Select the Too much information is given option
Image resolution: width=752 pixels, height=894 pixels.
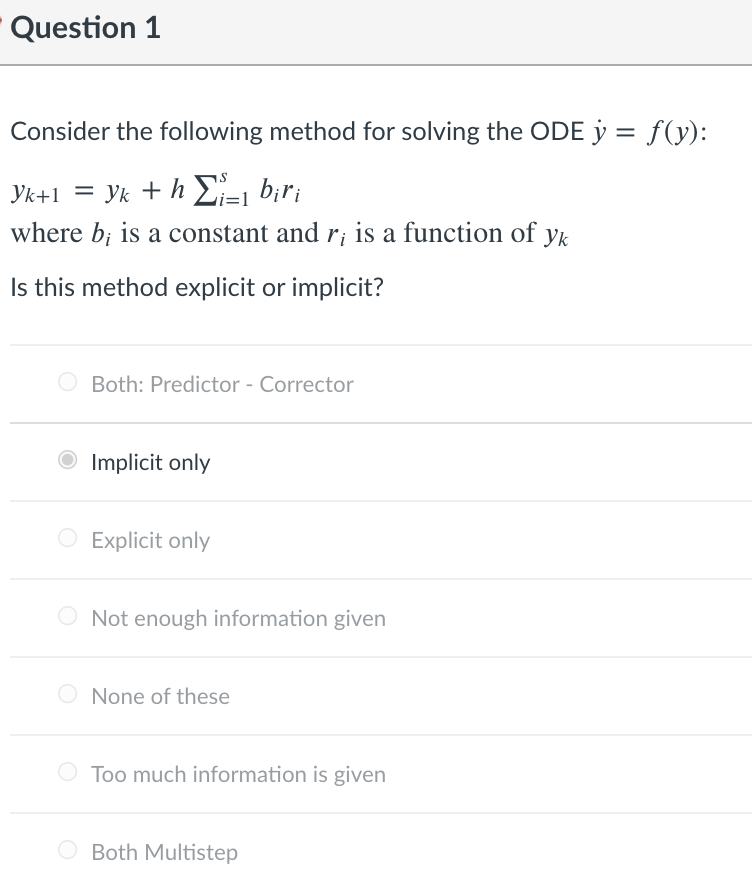67,774
